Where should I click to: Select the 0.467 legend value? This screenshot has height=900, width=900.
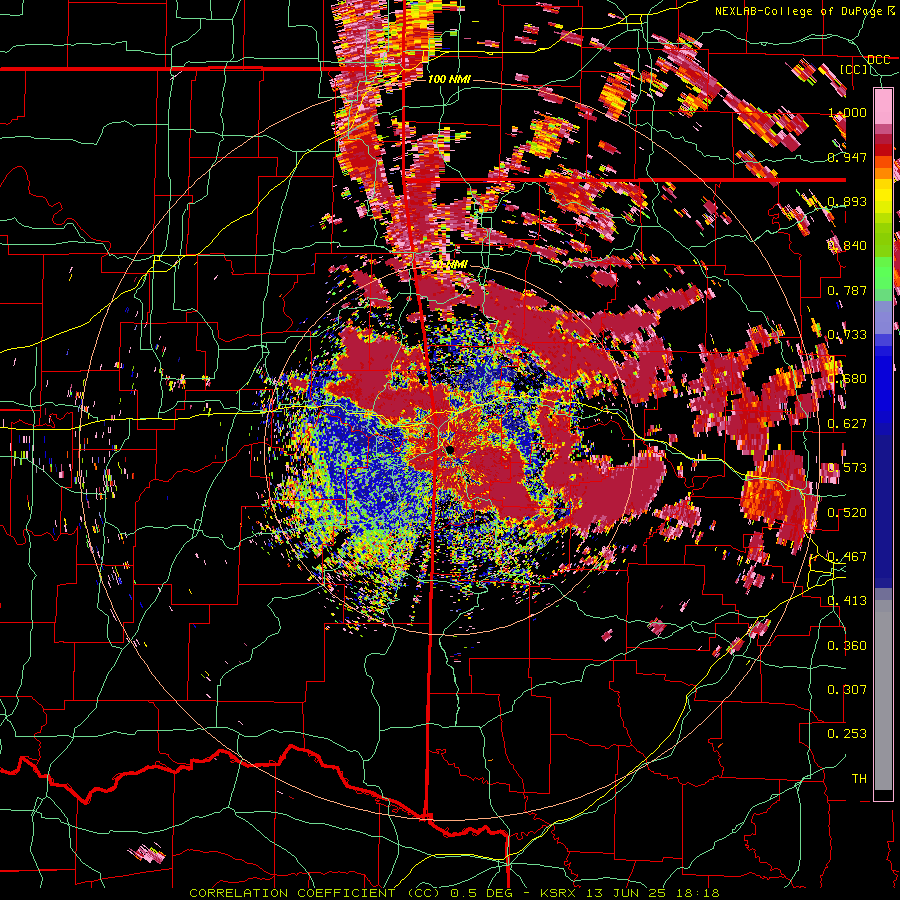(x=848, y=557)
